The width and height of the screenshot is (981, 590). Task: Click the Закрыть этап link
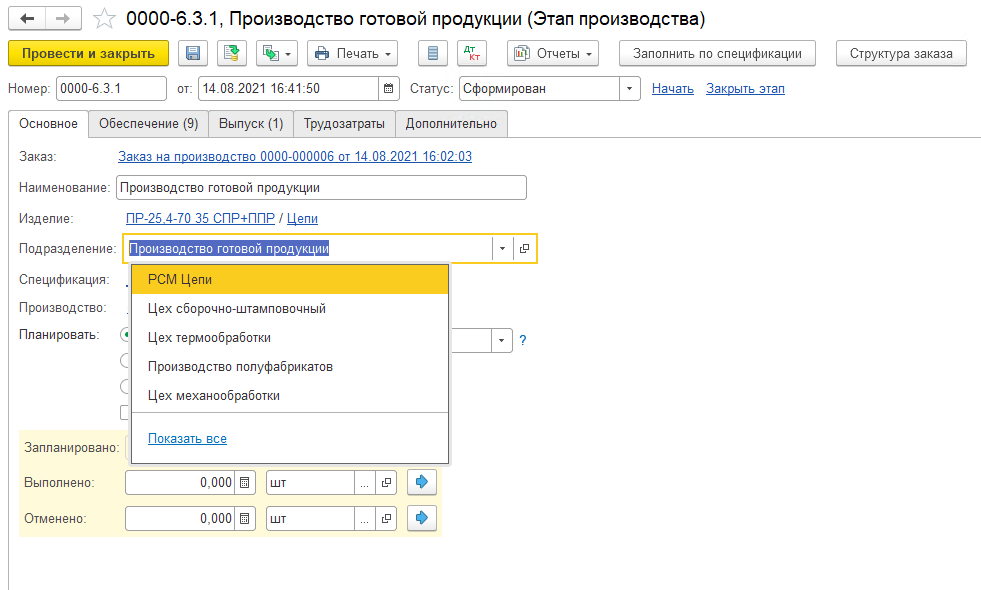[745, 88]
